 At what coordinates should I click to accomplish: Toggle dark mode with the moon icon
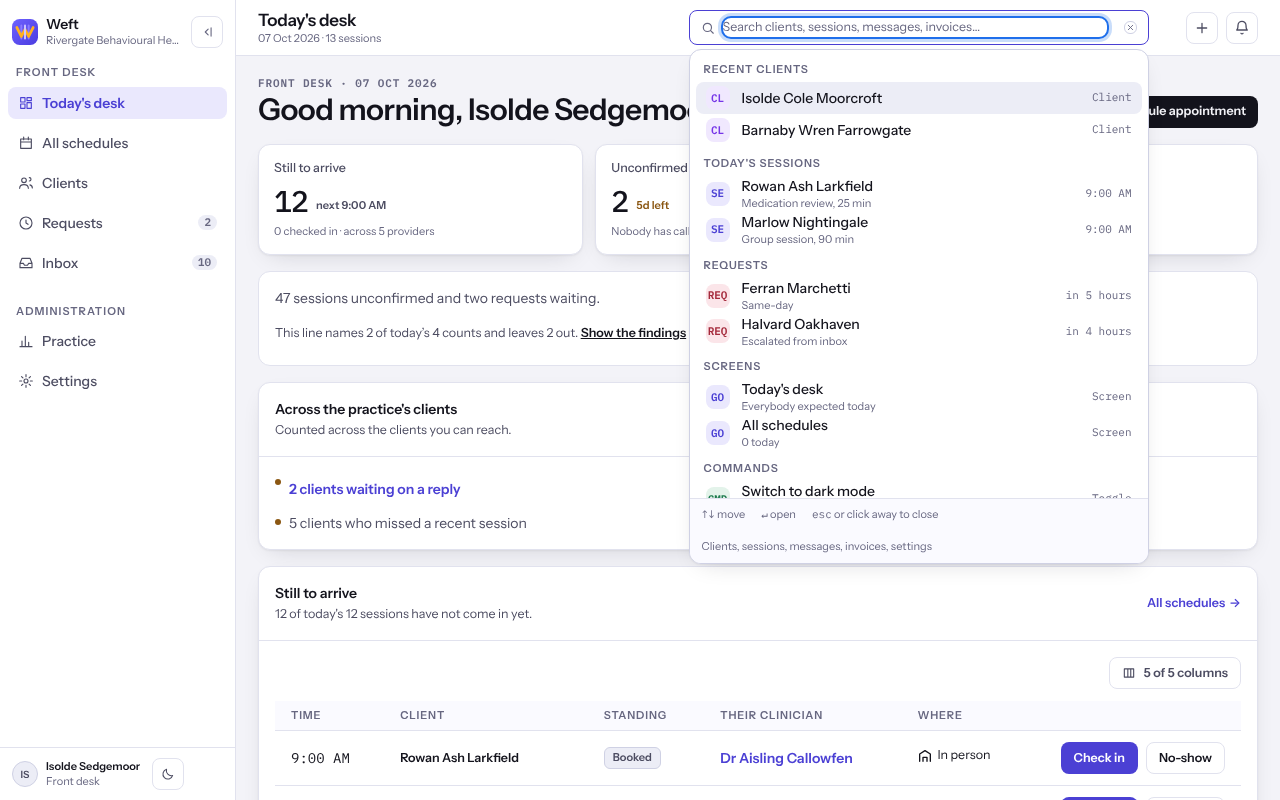(x=168, y=774)
